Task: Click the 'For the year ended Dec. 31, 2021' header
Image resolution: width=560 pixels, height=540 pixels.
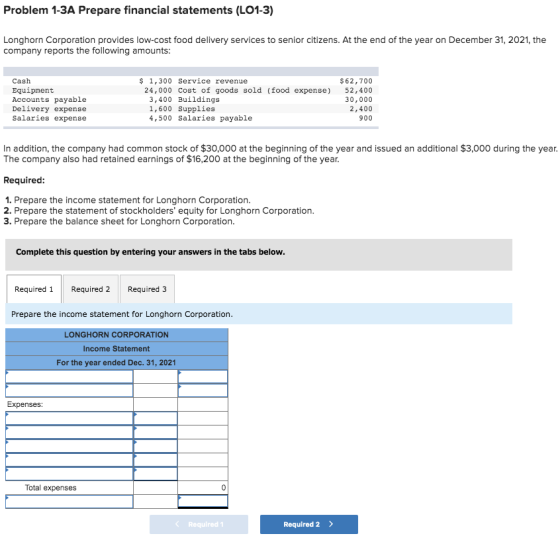Action: pyautogui.click(x=116, y=363)
